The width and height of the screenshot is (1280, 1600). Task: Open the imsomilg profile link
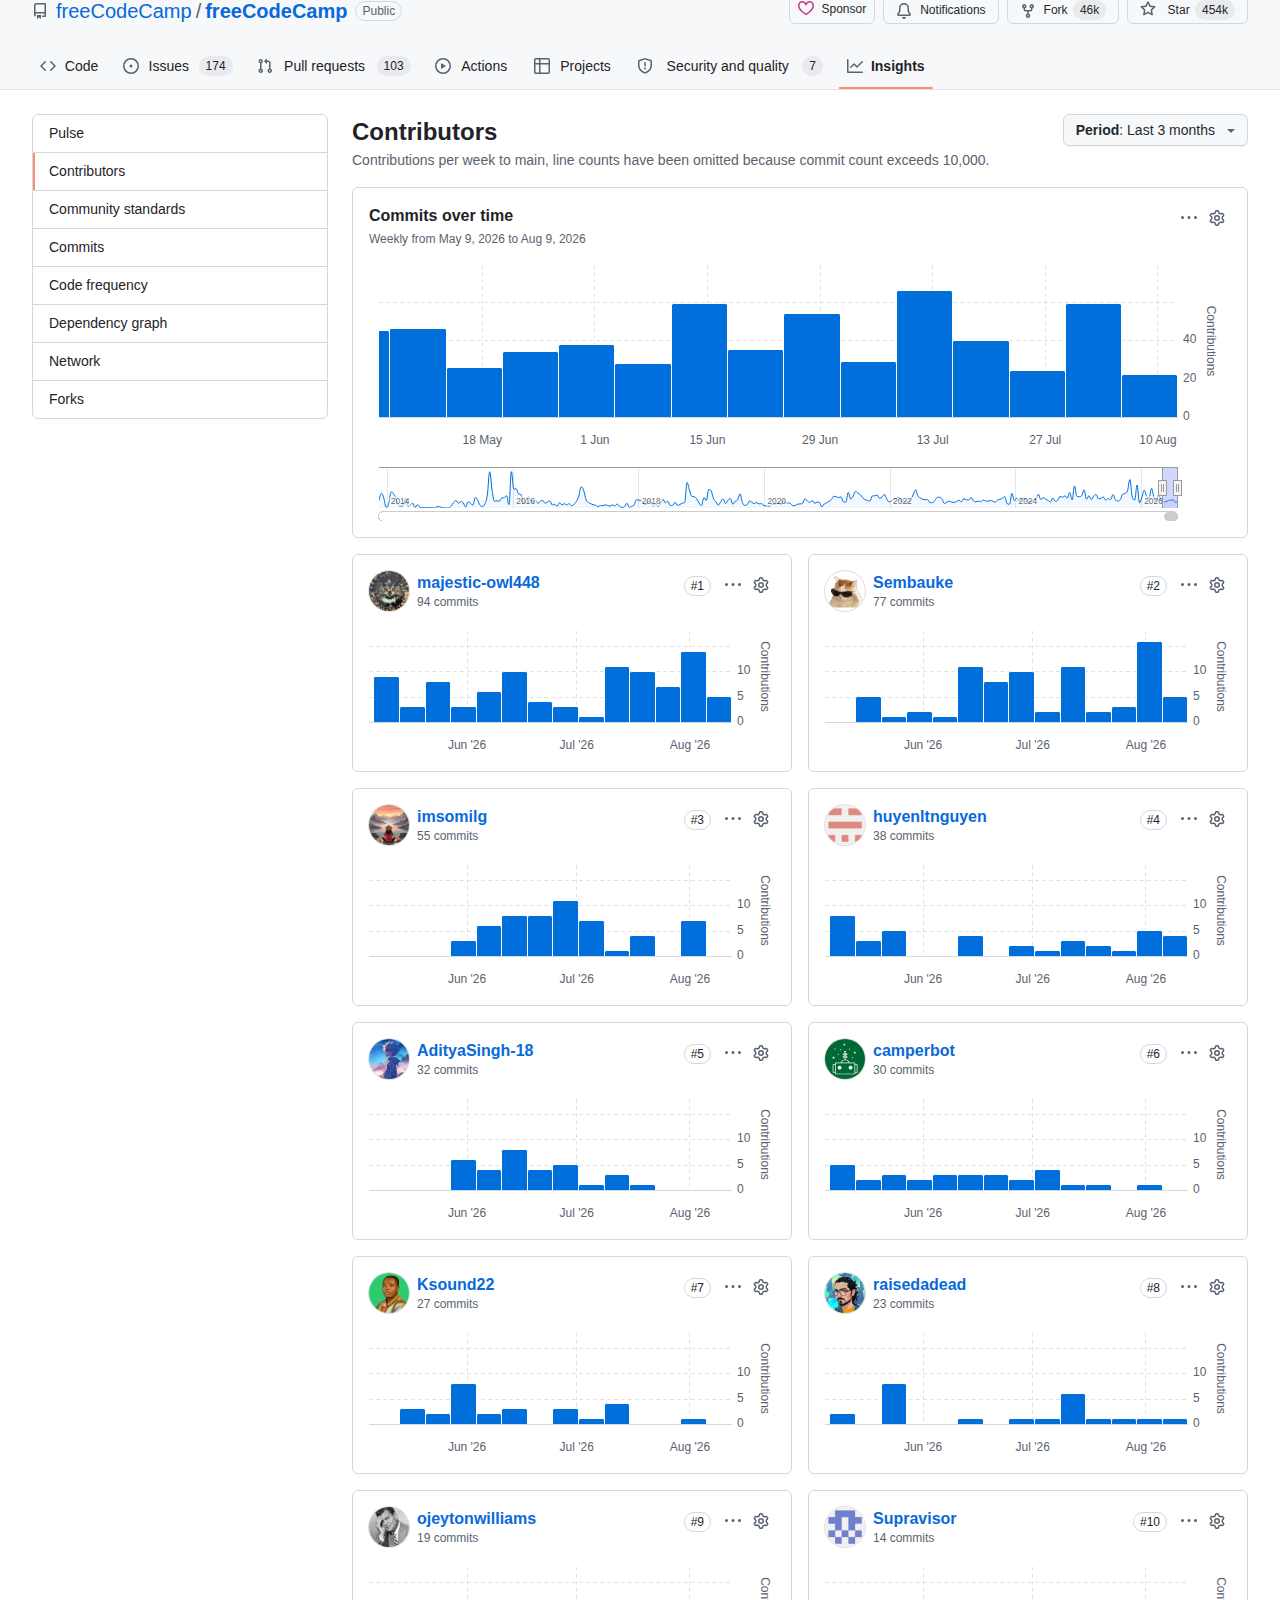[452, 816]
